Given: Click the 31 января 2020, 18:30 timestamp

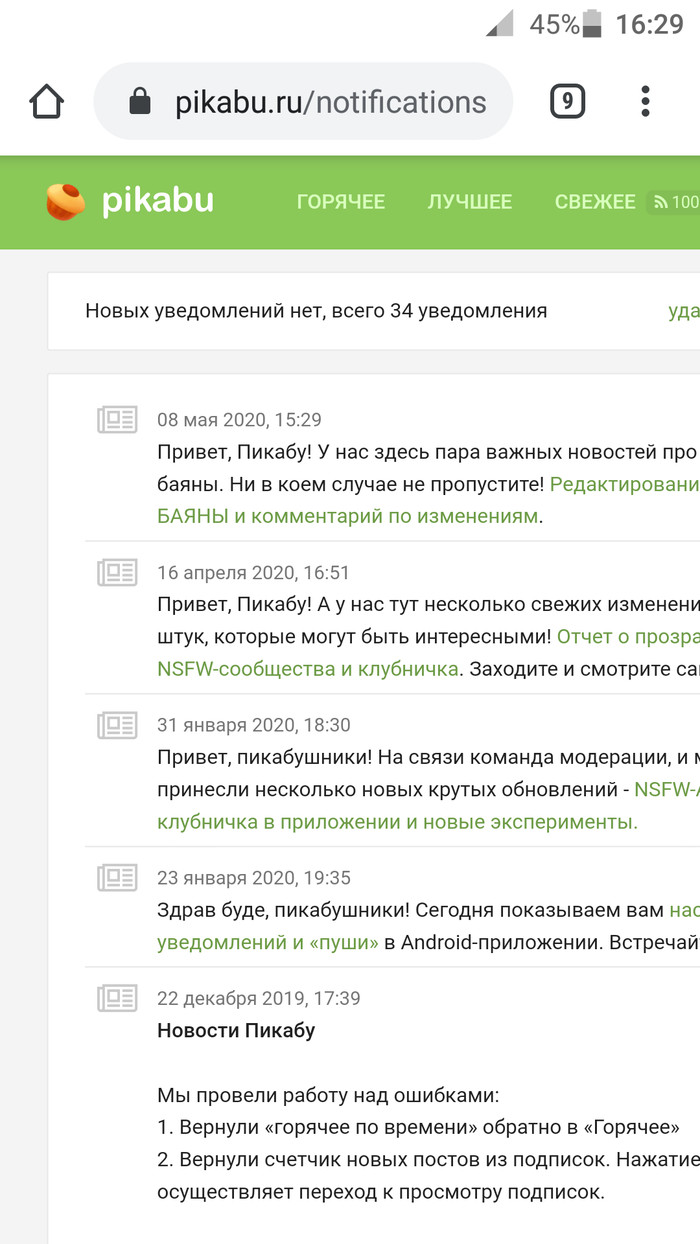Looking at the screenshot, I should point(254,725).
